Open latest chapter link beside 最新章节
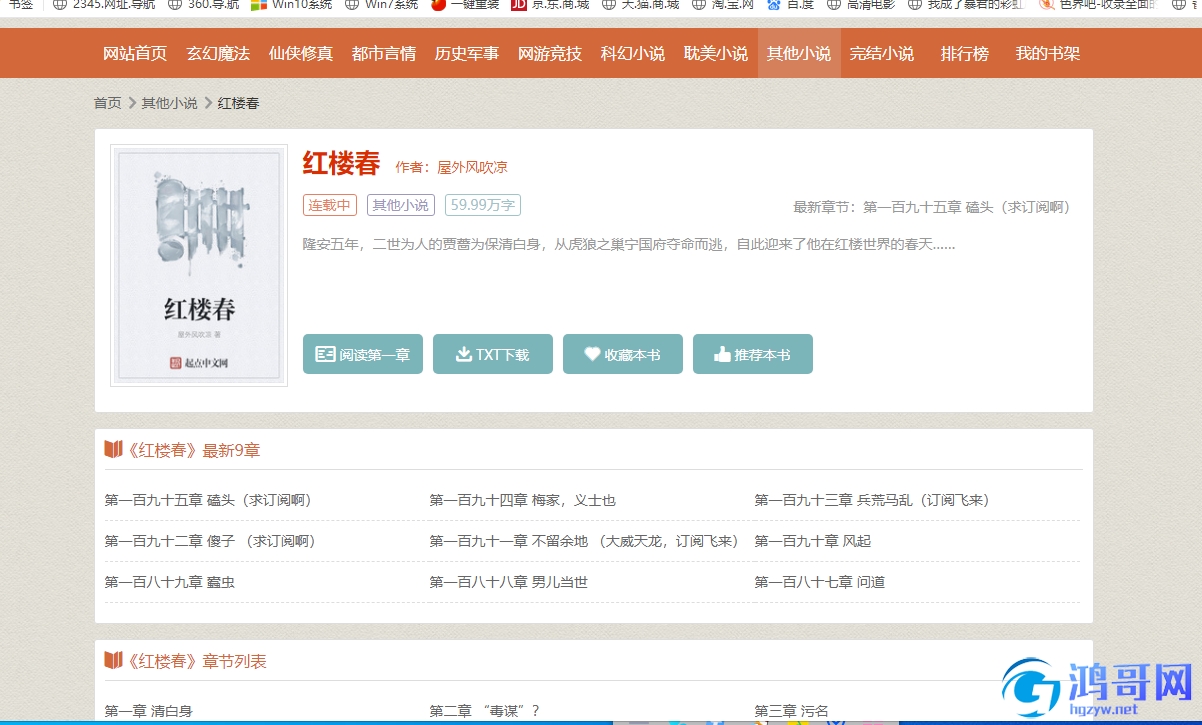 click(966, 207)
